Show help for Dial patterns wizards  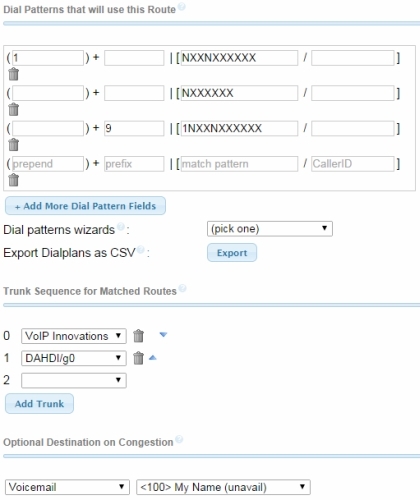click(121, 227)
